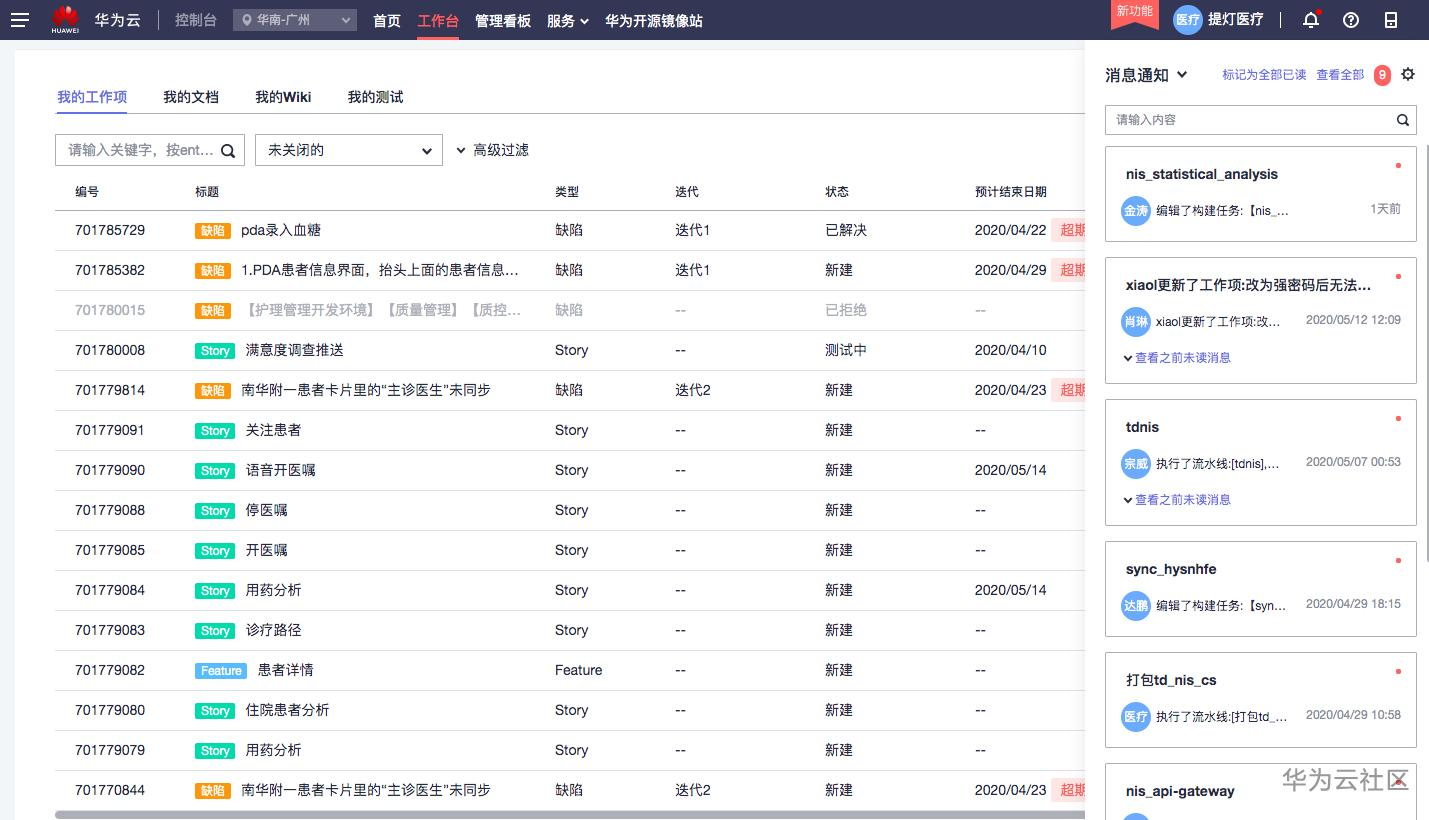Screen dimensions: 1429x820
Task: Expand 查看之前未读消息 under xiaol notification
Action: click(x=1177, y=358)
